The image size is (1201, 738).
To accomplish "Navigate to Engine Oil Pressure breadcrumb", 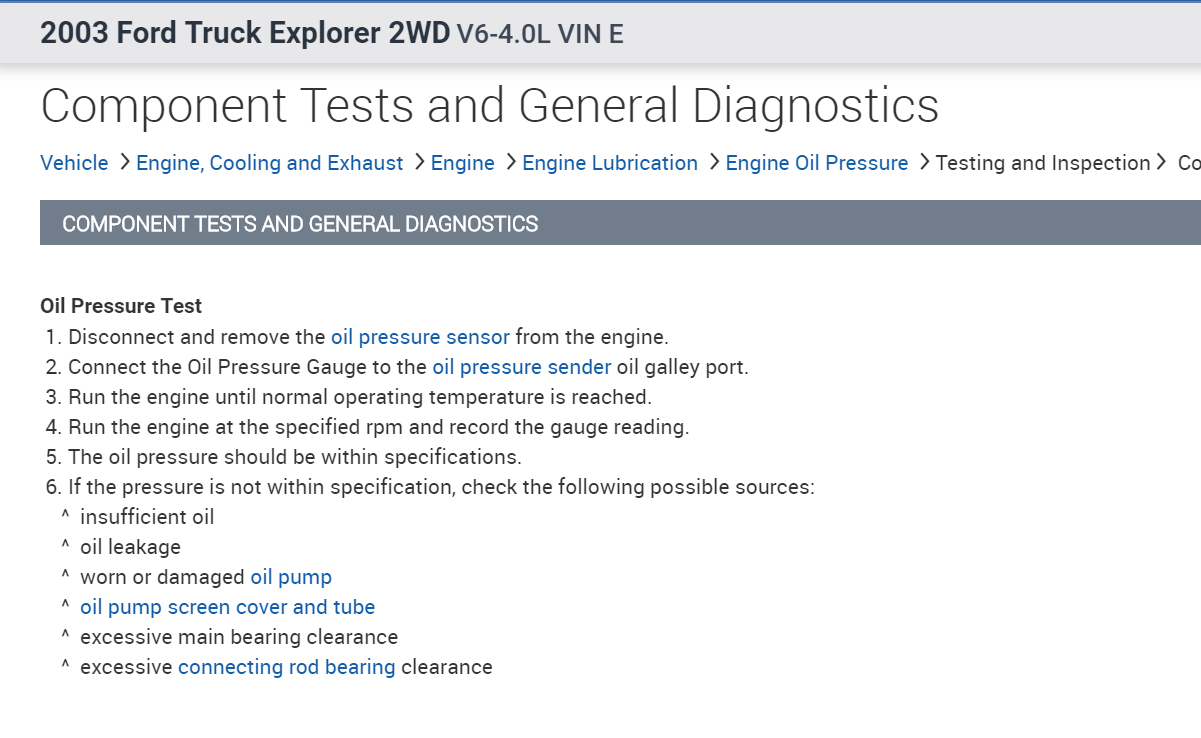I will 817,163.
